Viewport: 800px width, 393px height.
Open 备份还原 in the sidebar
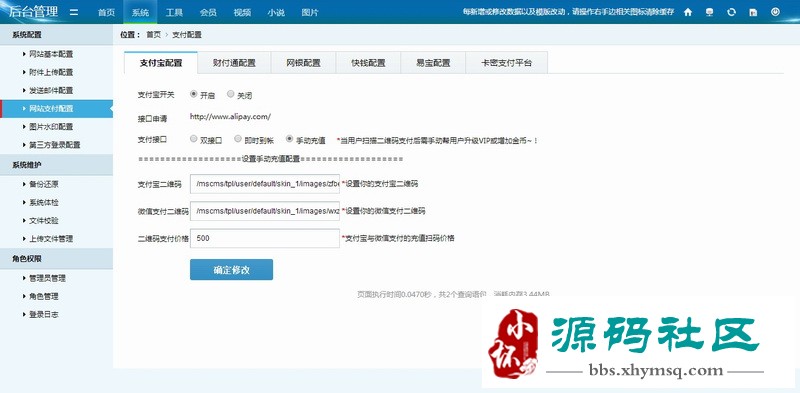pos(44,184)
